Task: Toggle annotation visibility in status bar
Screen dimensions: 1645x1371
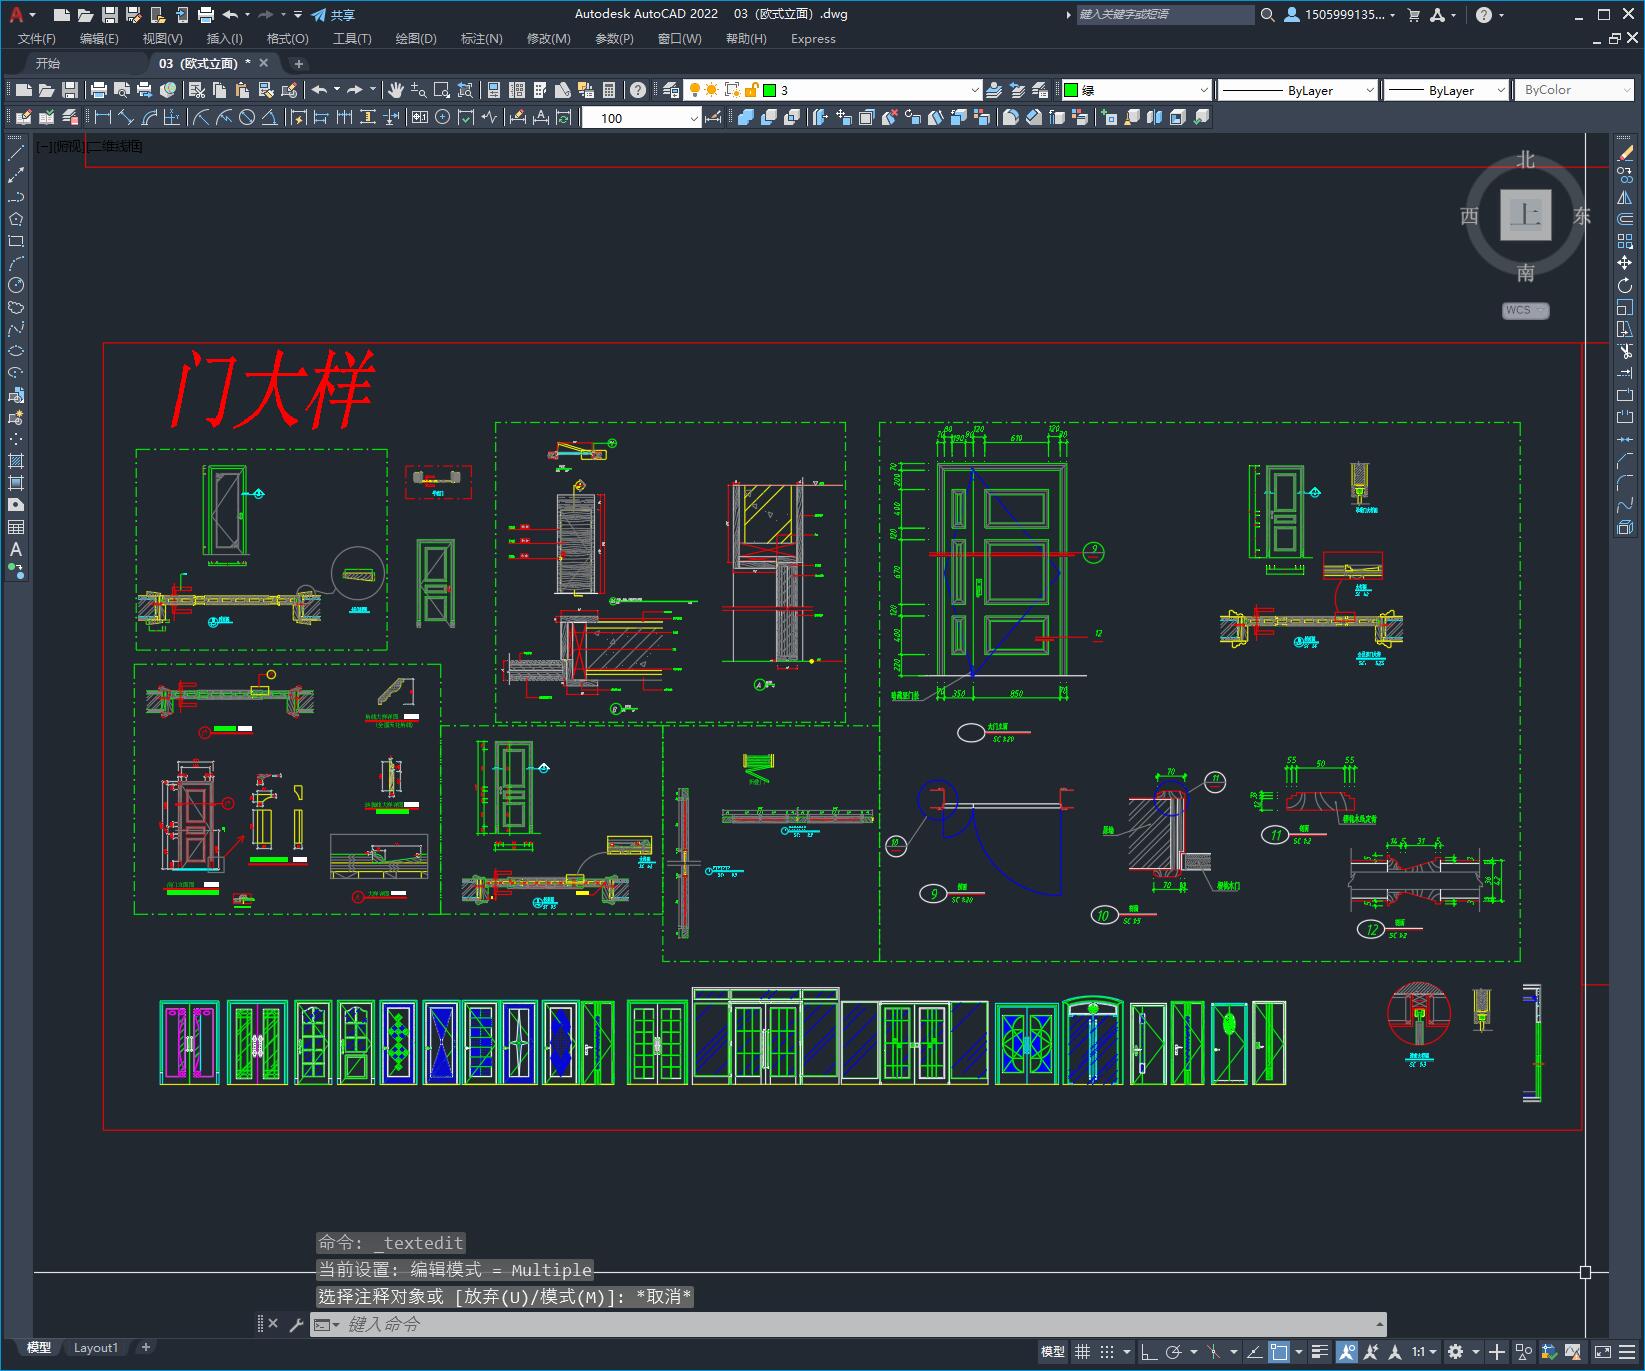Action: (1347, 1352)
